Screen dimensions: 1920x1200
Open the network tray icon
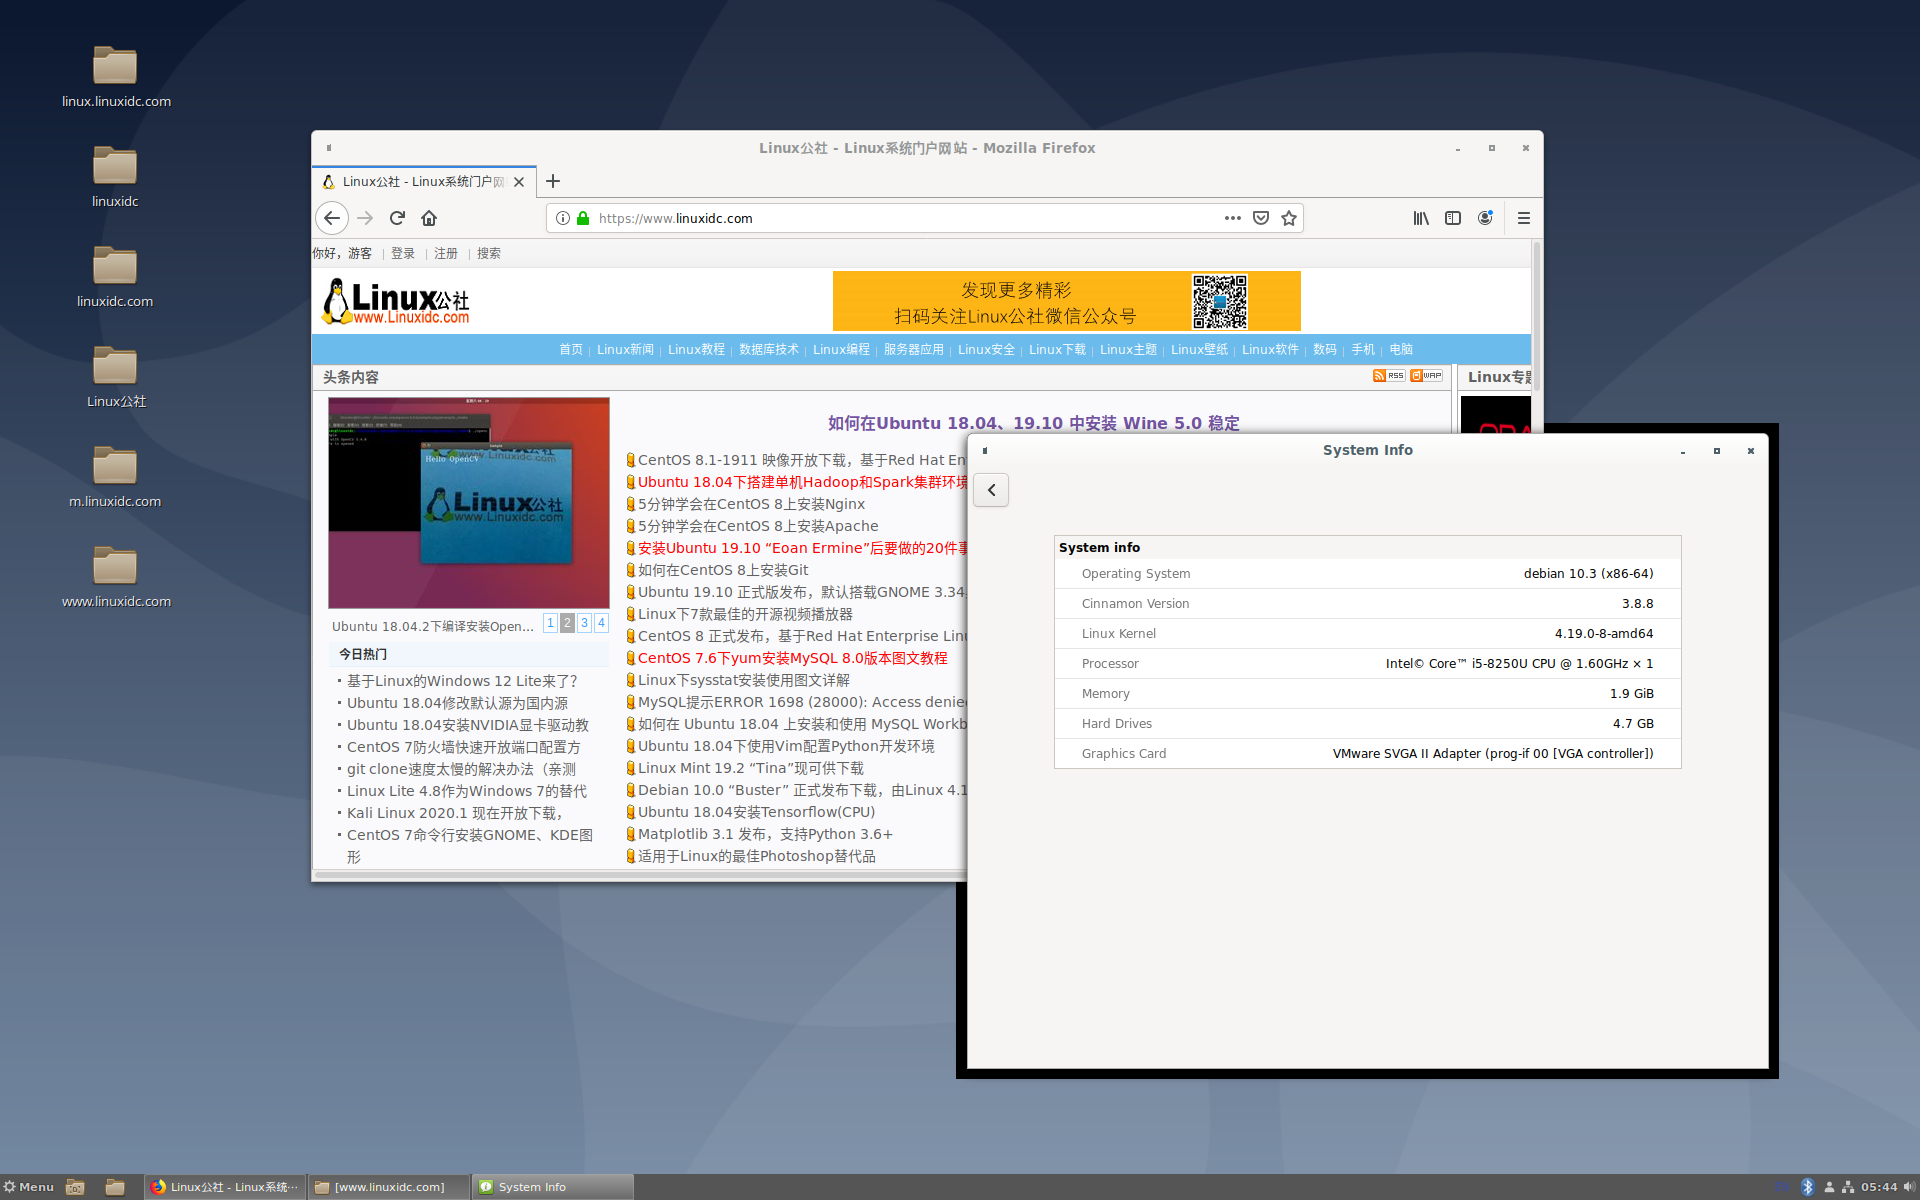pos(1848,1187)
